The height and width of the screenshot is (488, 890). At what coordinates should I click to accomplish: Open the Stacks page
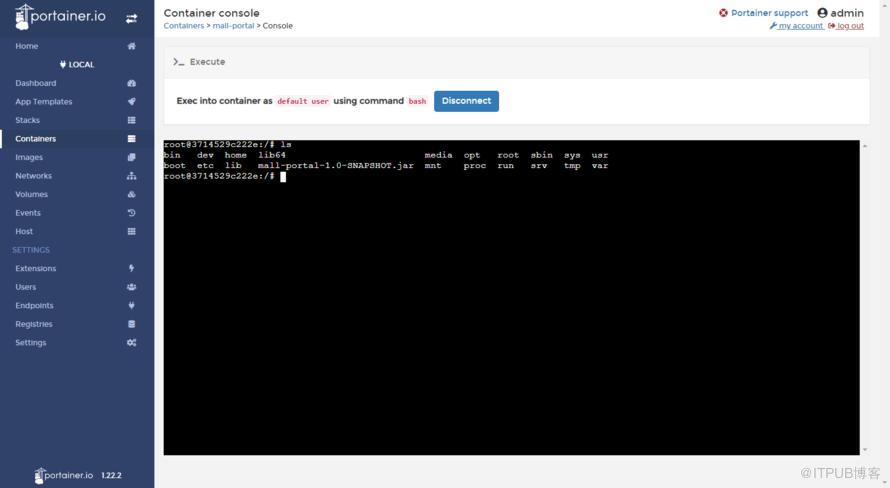pyautogui.click(x=27, y=120)
